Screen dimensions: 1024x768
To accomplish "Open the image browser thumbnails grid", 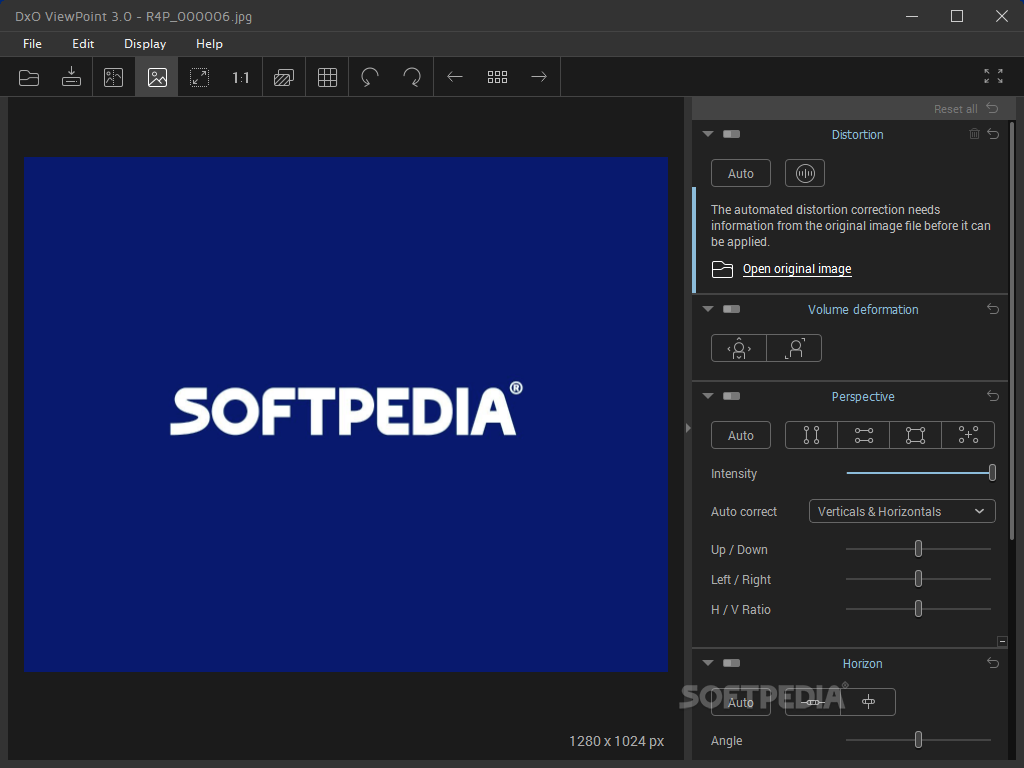I will coord(497,77).
